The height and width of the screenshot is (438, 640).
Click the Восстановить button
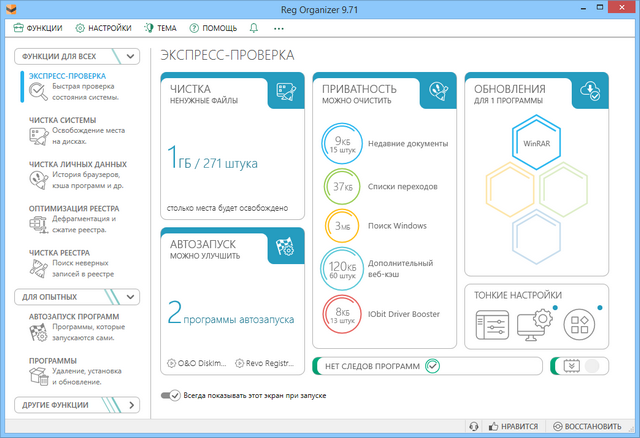point(590,426)
